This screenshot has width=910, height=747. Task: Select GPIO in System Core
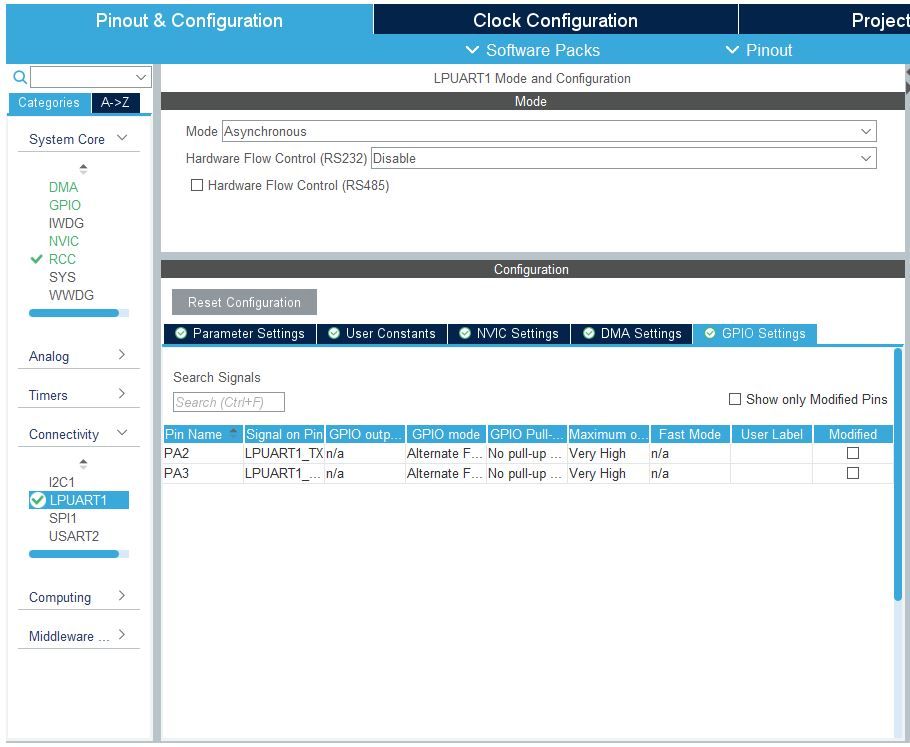[64, 205]
